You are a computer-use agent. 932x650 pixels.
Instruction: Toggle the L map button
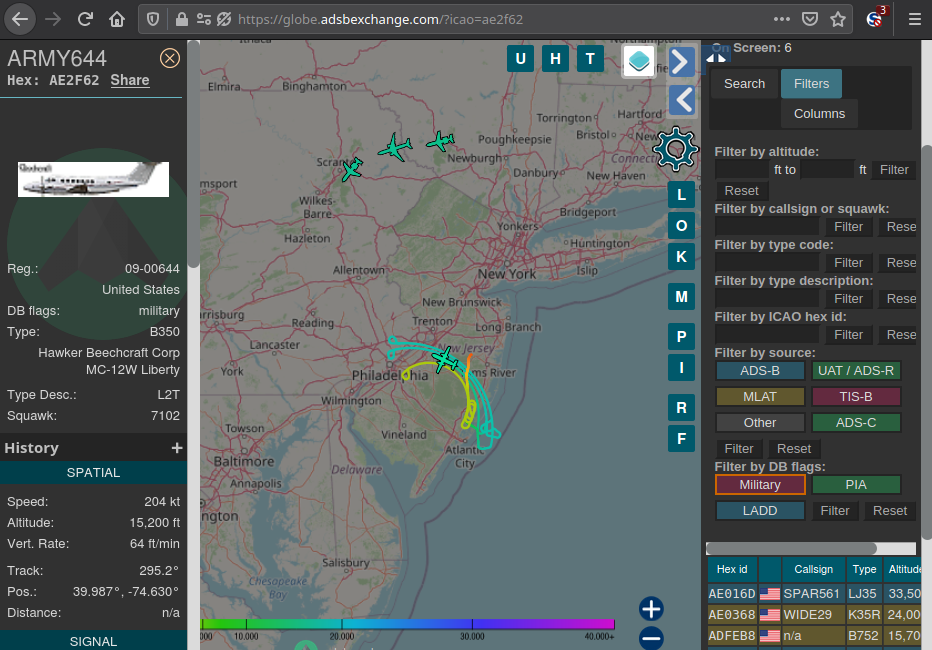click(x=681, y=194)
